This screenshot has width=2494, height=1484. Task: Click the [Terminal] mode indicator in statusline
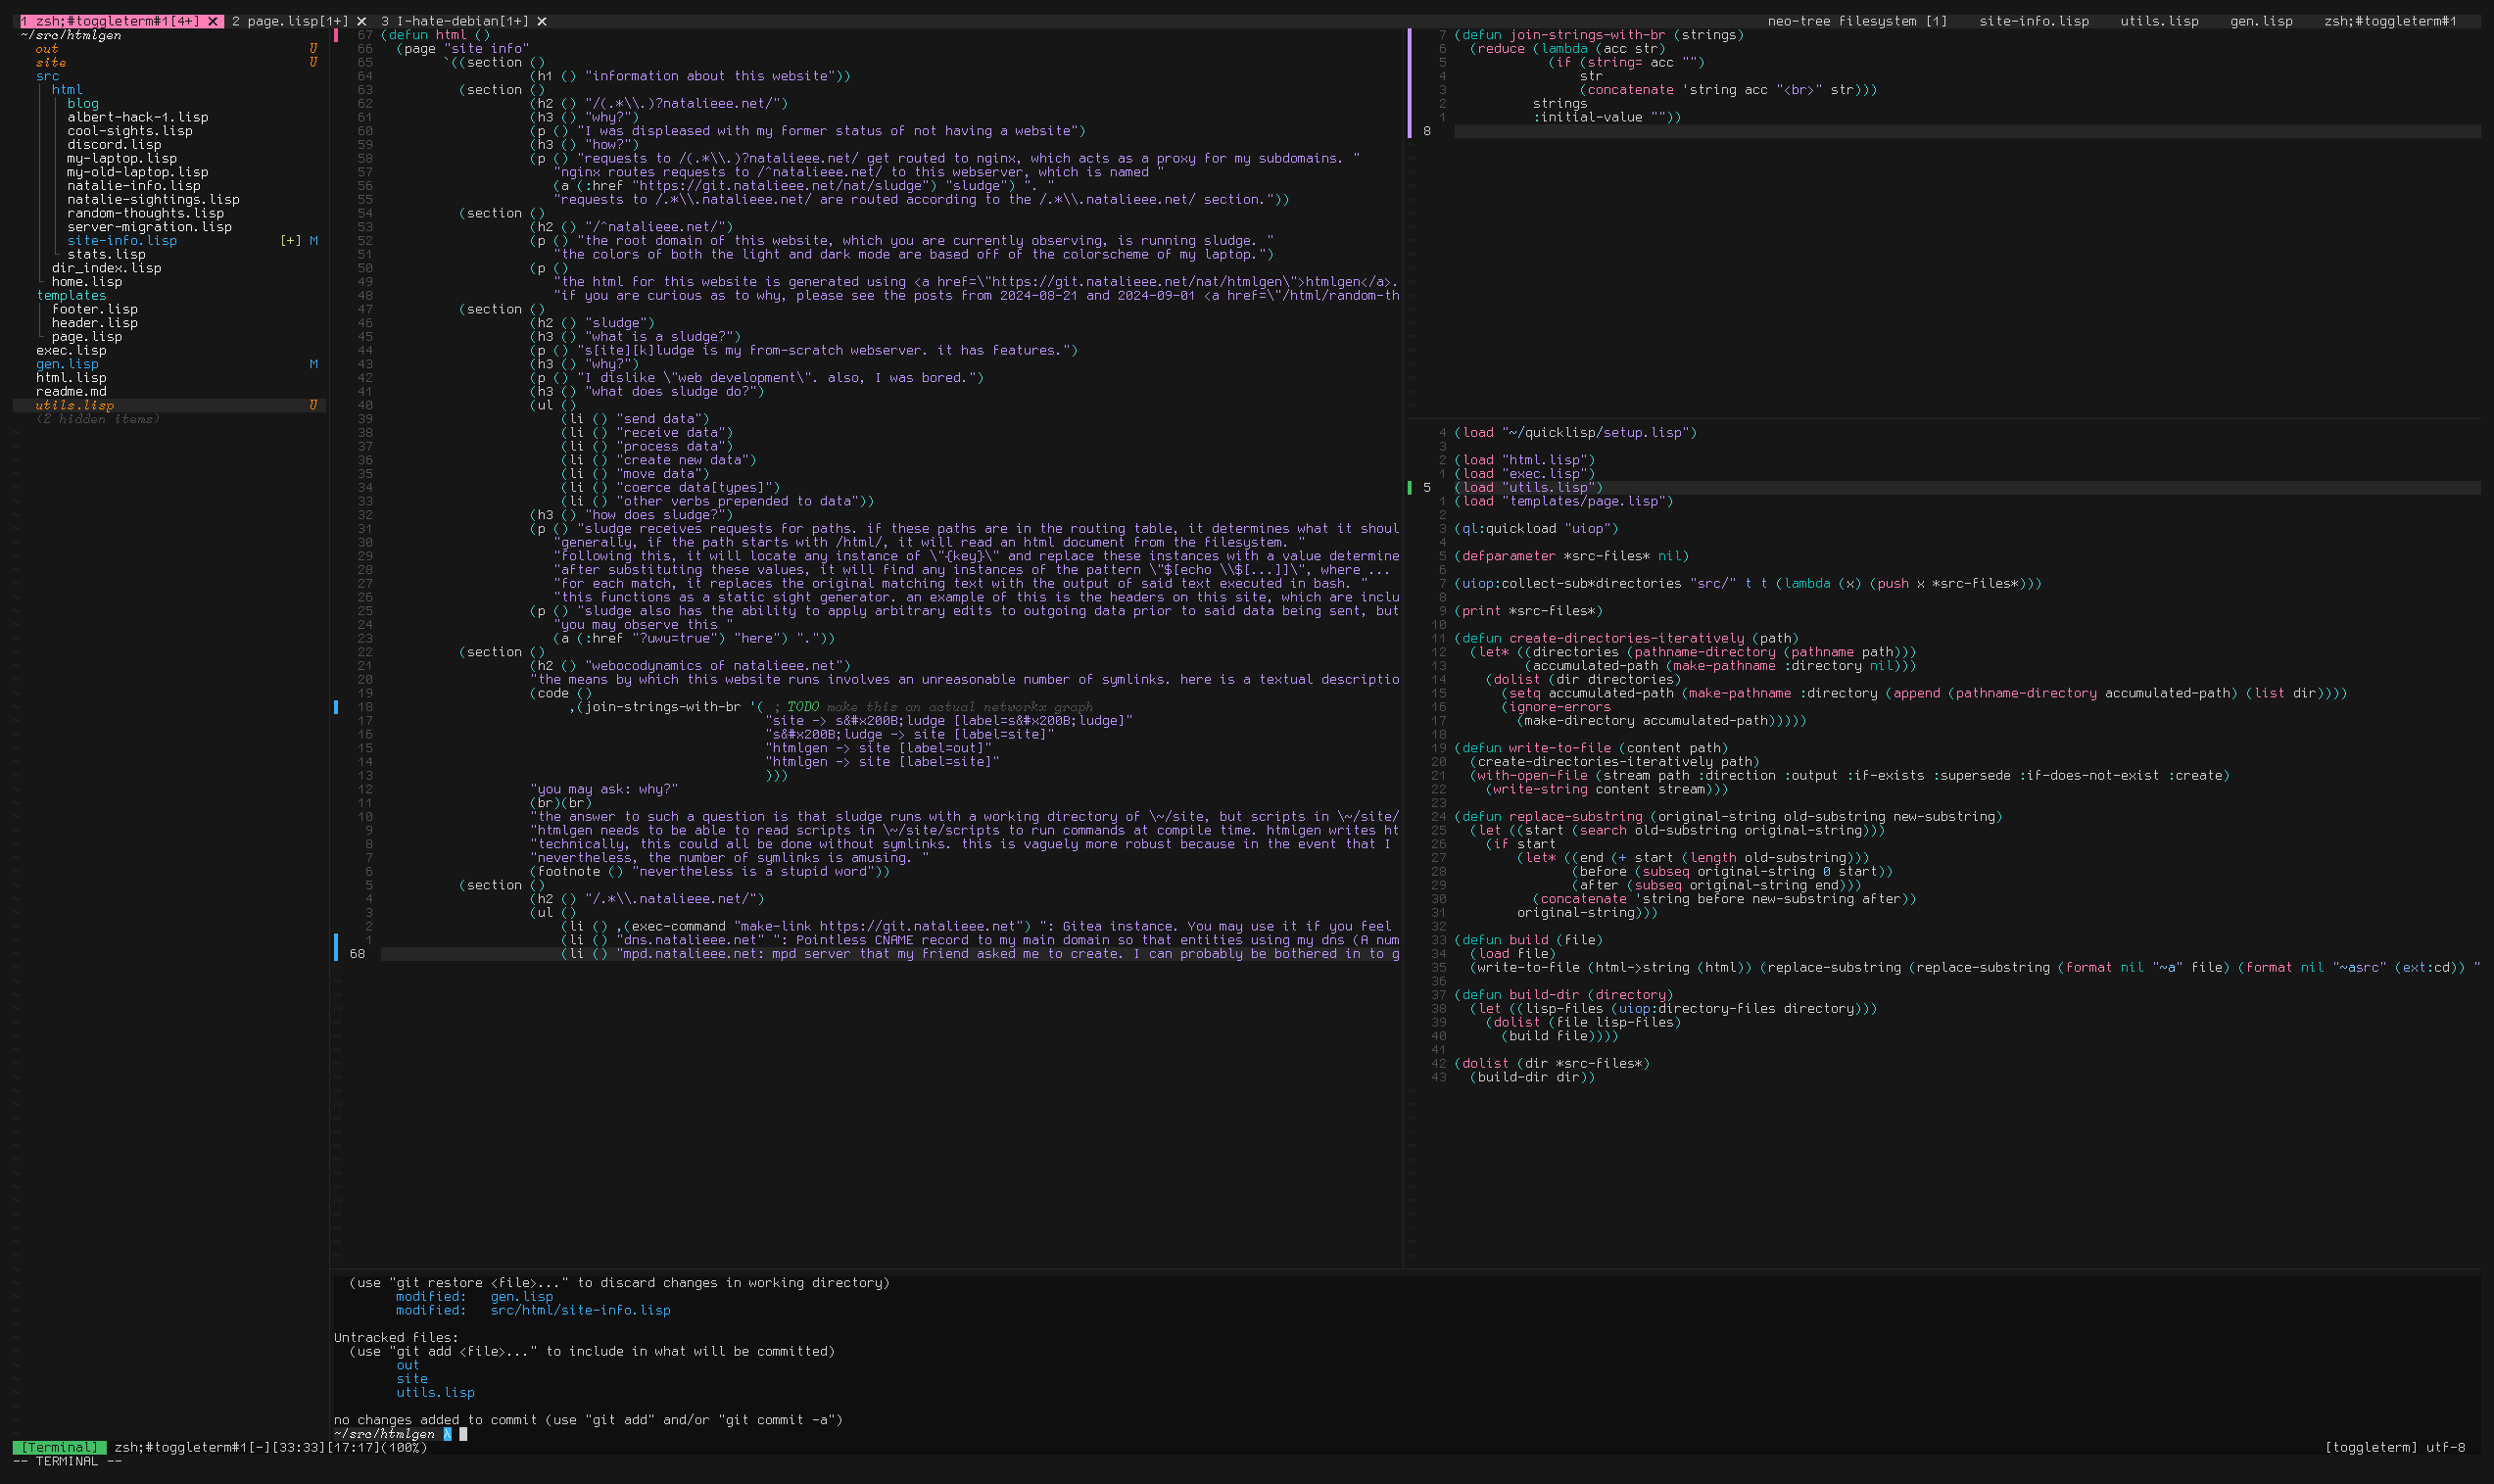click(x=60, y=1448)
